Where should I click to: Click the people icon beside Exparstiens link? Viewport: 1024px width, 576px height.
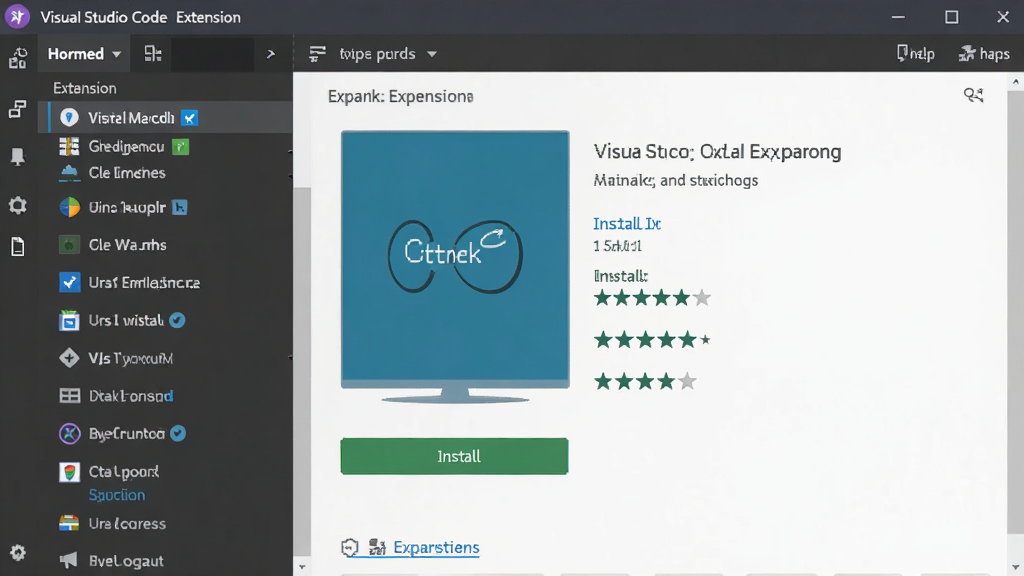click(x=377, y=547)
